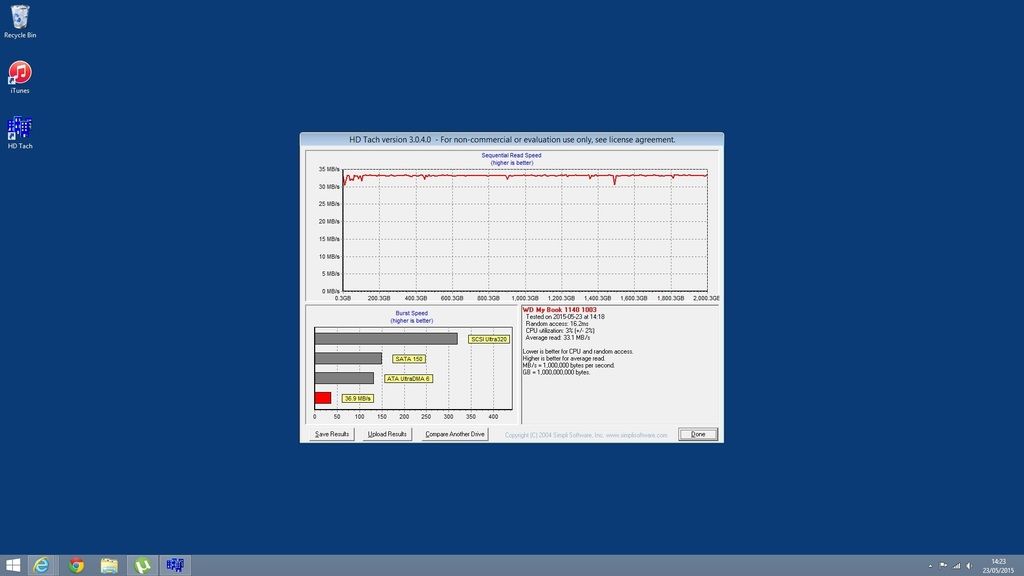Open the Action Center flag icon

[x=943, y=566]
